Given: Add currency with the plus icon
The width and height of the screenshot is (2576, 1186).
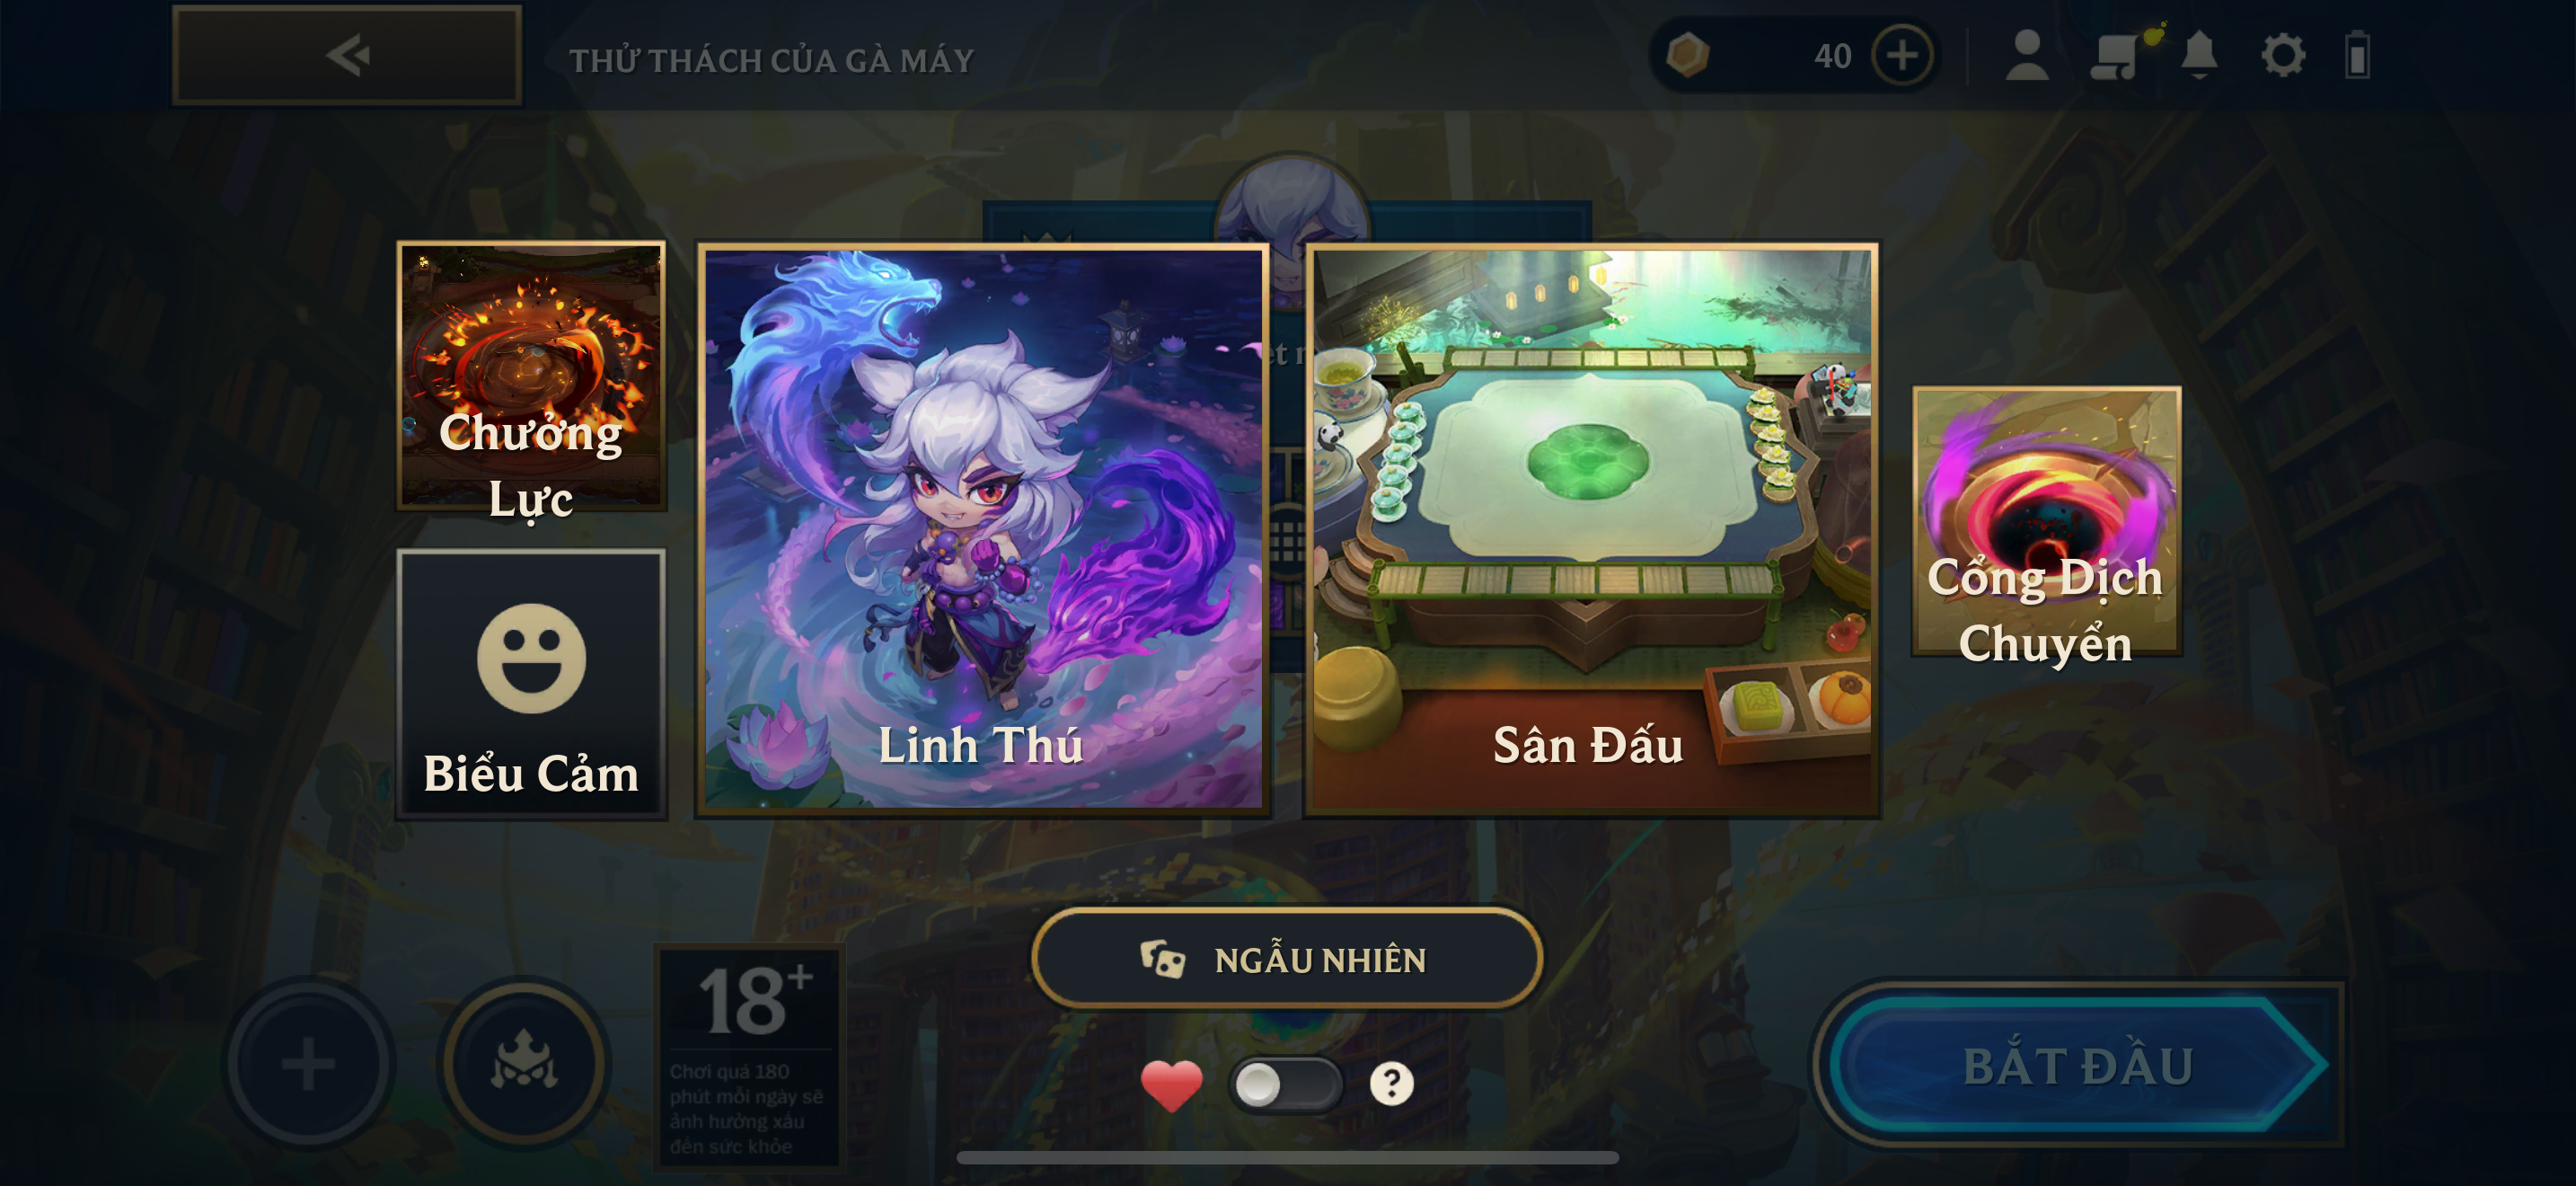Looking at the screenshot, I should point(1901,55).
